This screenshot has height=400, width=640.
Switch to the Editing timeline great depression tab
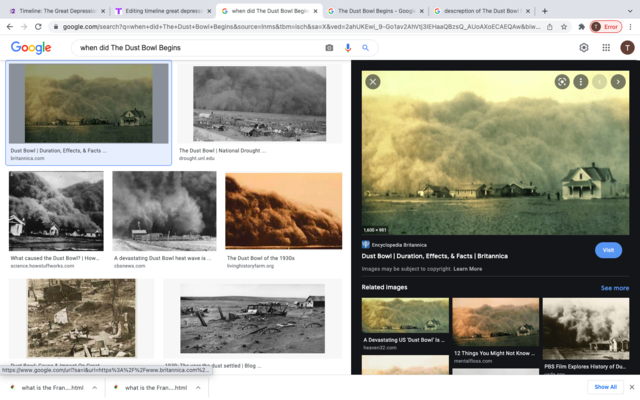coord(163,11)
